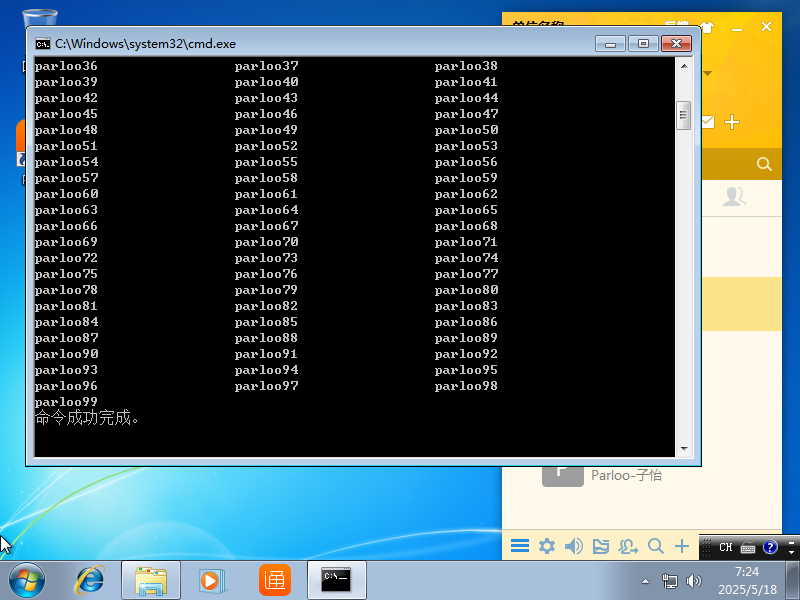Launch Internet Explorer from the taskbar

tap(90, 581)
